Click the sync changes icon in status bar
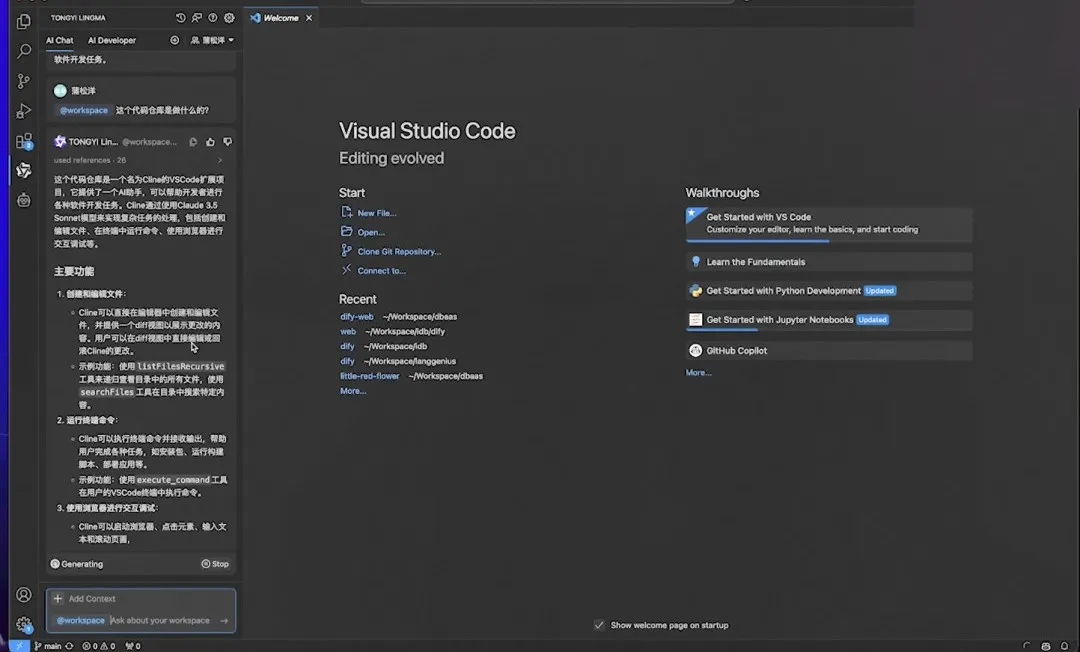 pos(69,646)
